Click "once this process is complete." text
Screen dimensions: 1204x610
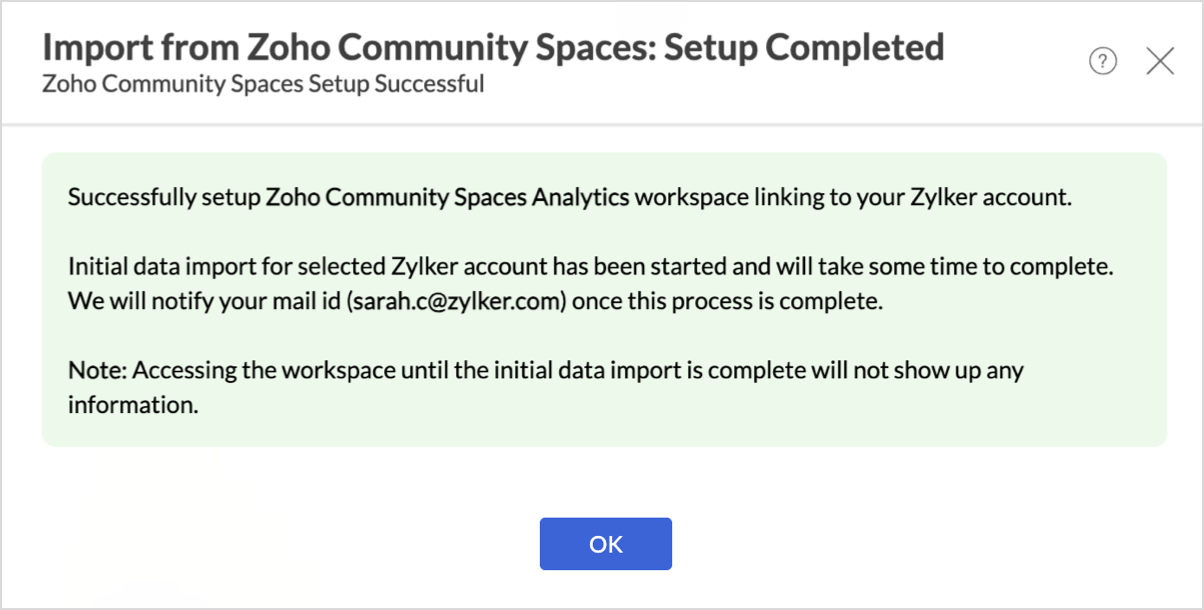point(728,302)
